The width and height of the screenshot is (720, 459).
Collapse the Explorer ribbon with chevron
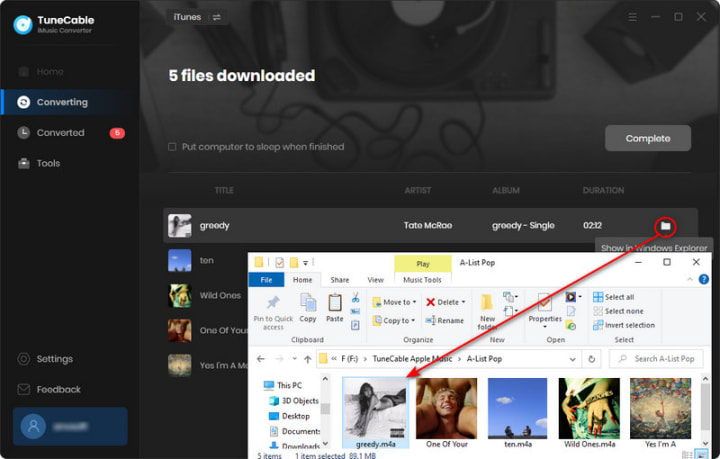(x=690, y=279)
